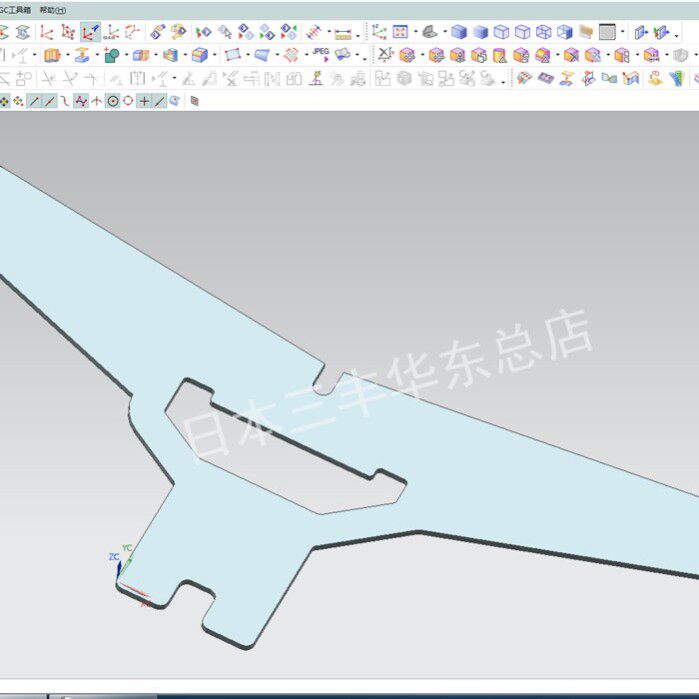Expand the dropdown beside the Unite tool
The height and width of the screenshot is (699, 699).
127,55
